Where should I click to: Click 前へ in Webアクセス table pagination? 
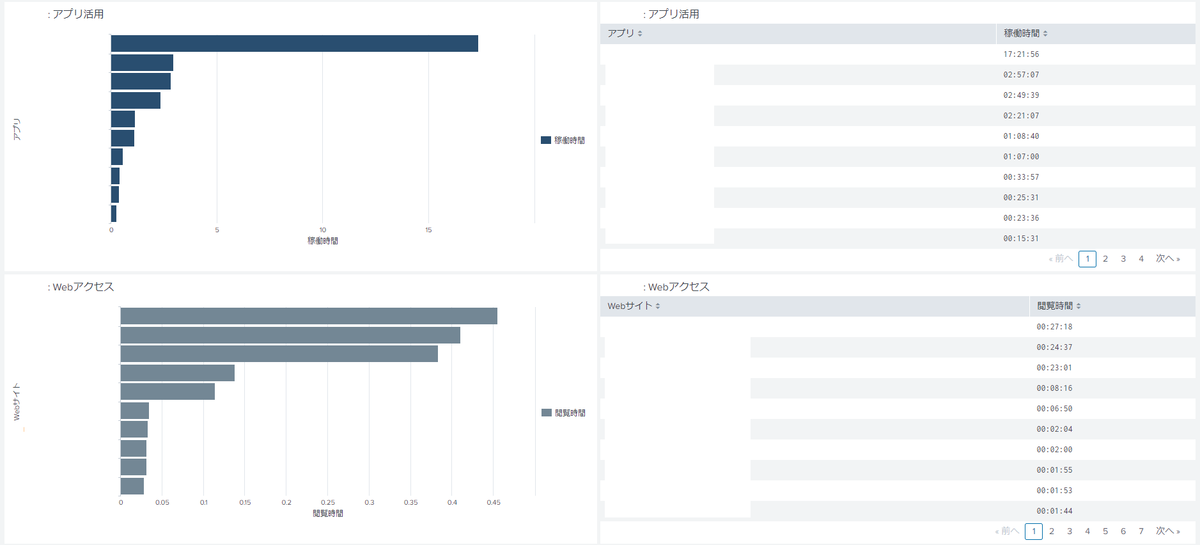(1008, 531)
